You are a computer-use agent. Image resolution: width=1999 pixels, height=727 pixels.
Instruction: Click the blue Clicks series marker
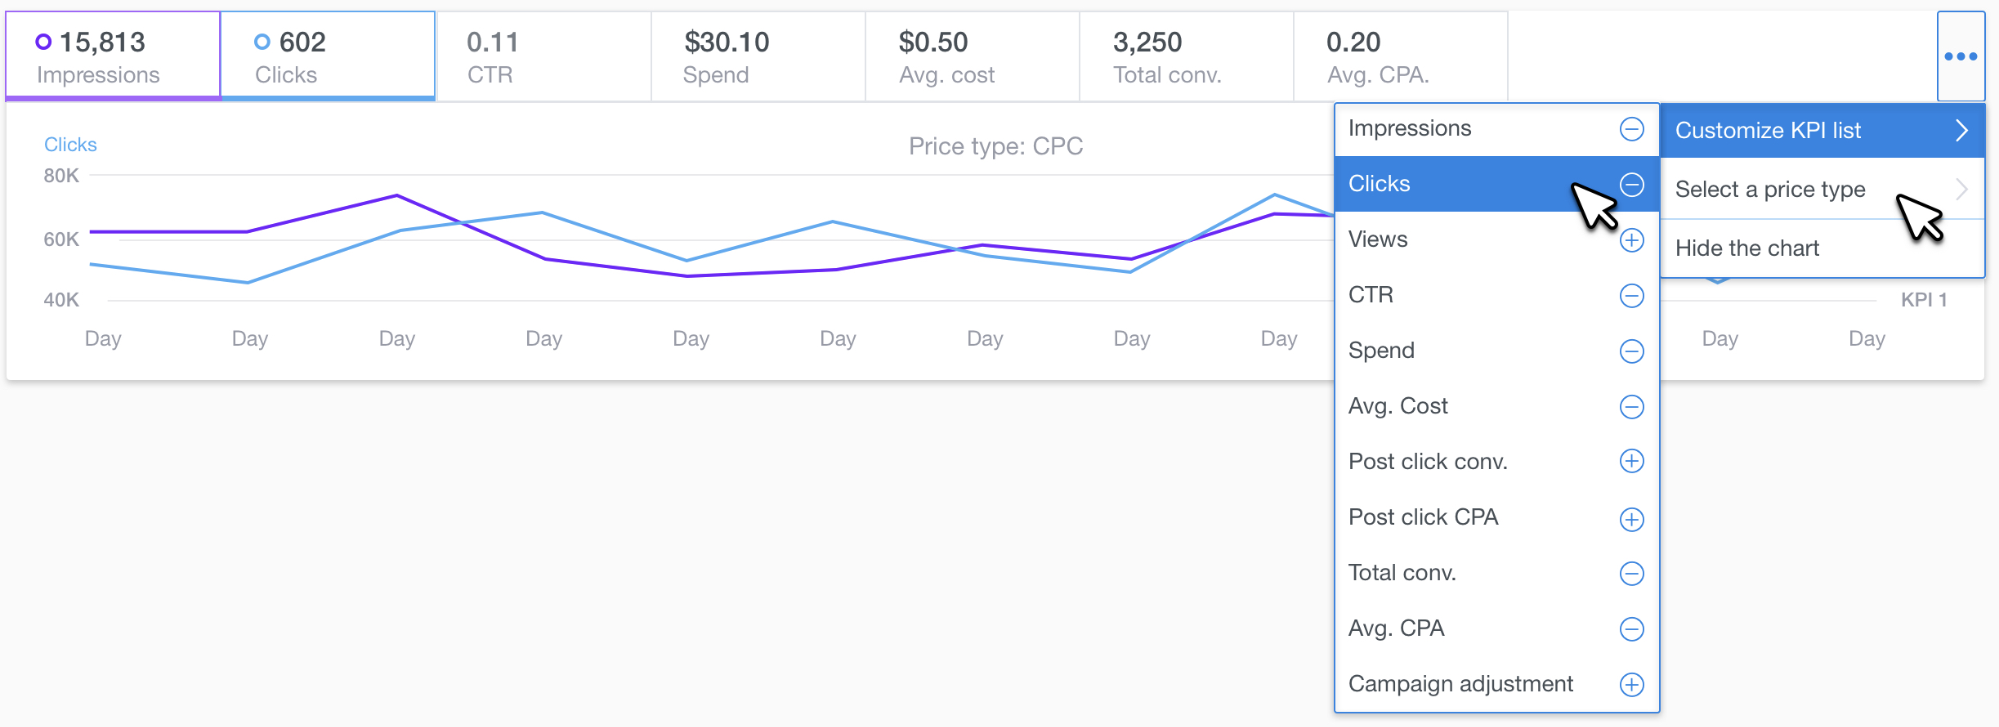point(262,42)
